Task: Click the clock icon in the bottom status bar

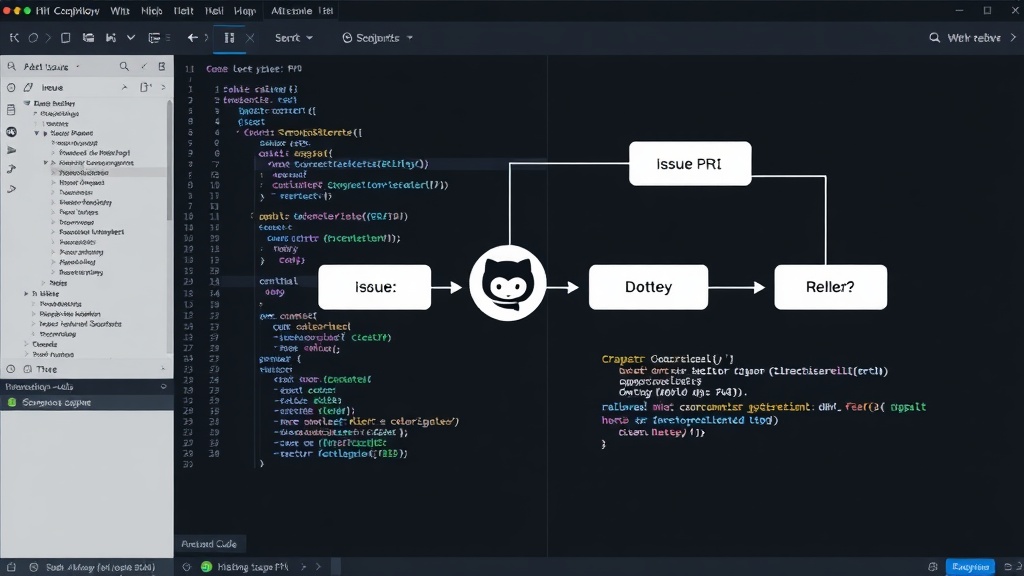Action: [x=34, y=568]
